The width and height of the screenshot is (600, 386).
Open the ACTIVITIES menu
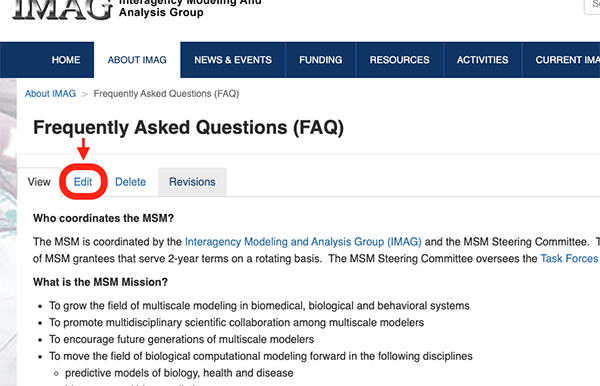(x=483, y=60)
